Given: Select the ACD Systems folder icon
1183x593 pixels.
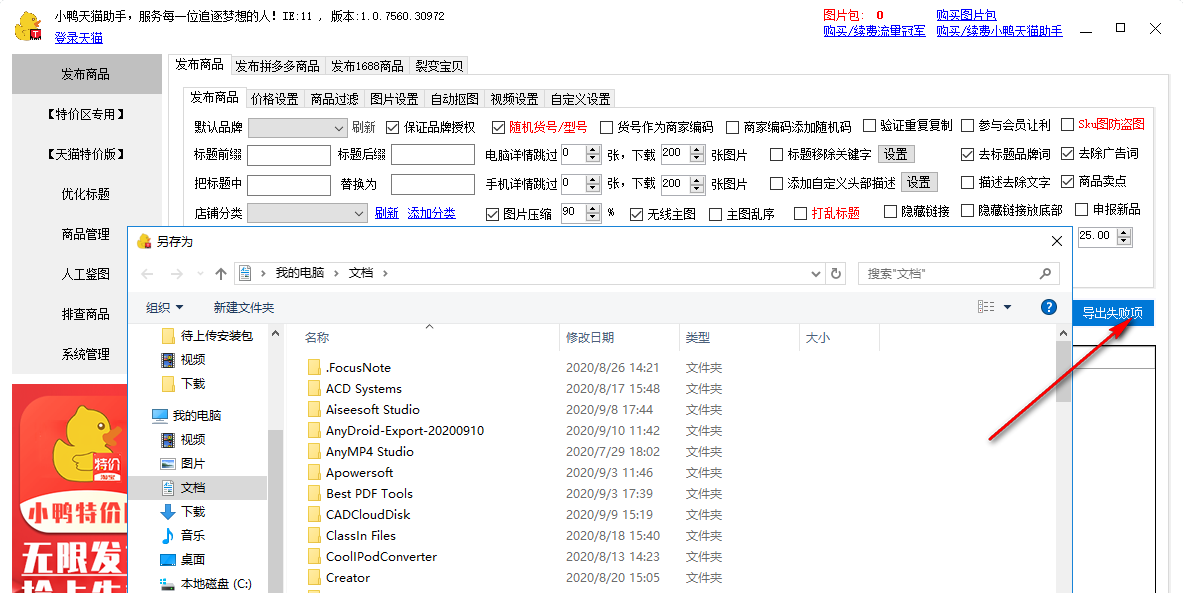Looking at the screenshot, I should coord(315,389).
